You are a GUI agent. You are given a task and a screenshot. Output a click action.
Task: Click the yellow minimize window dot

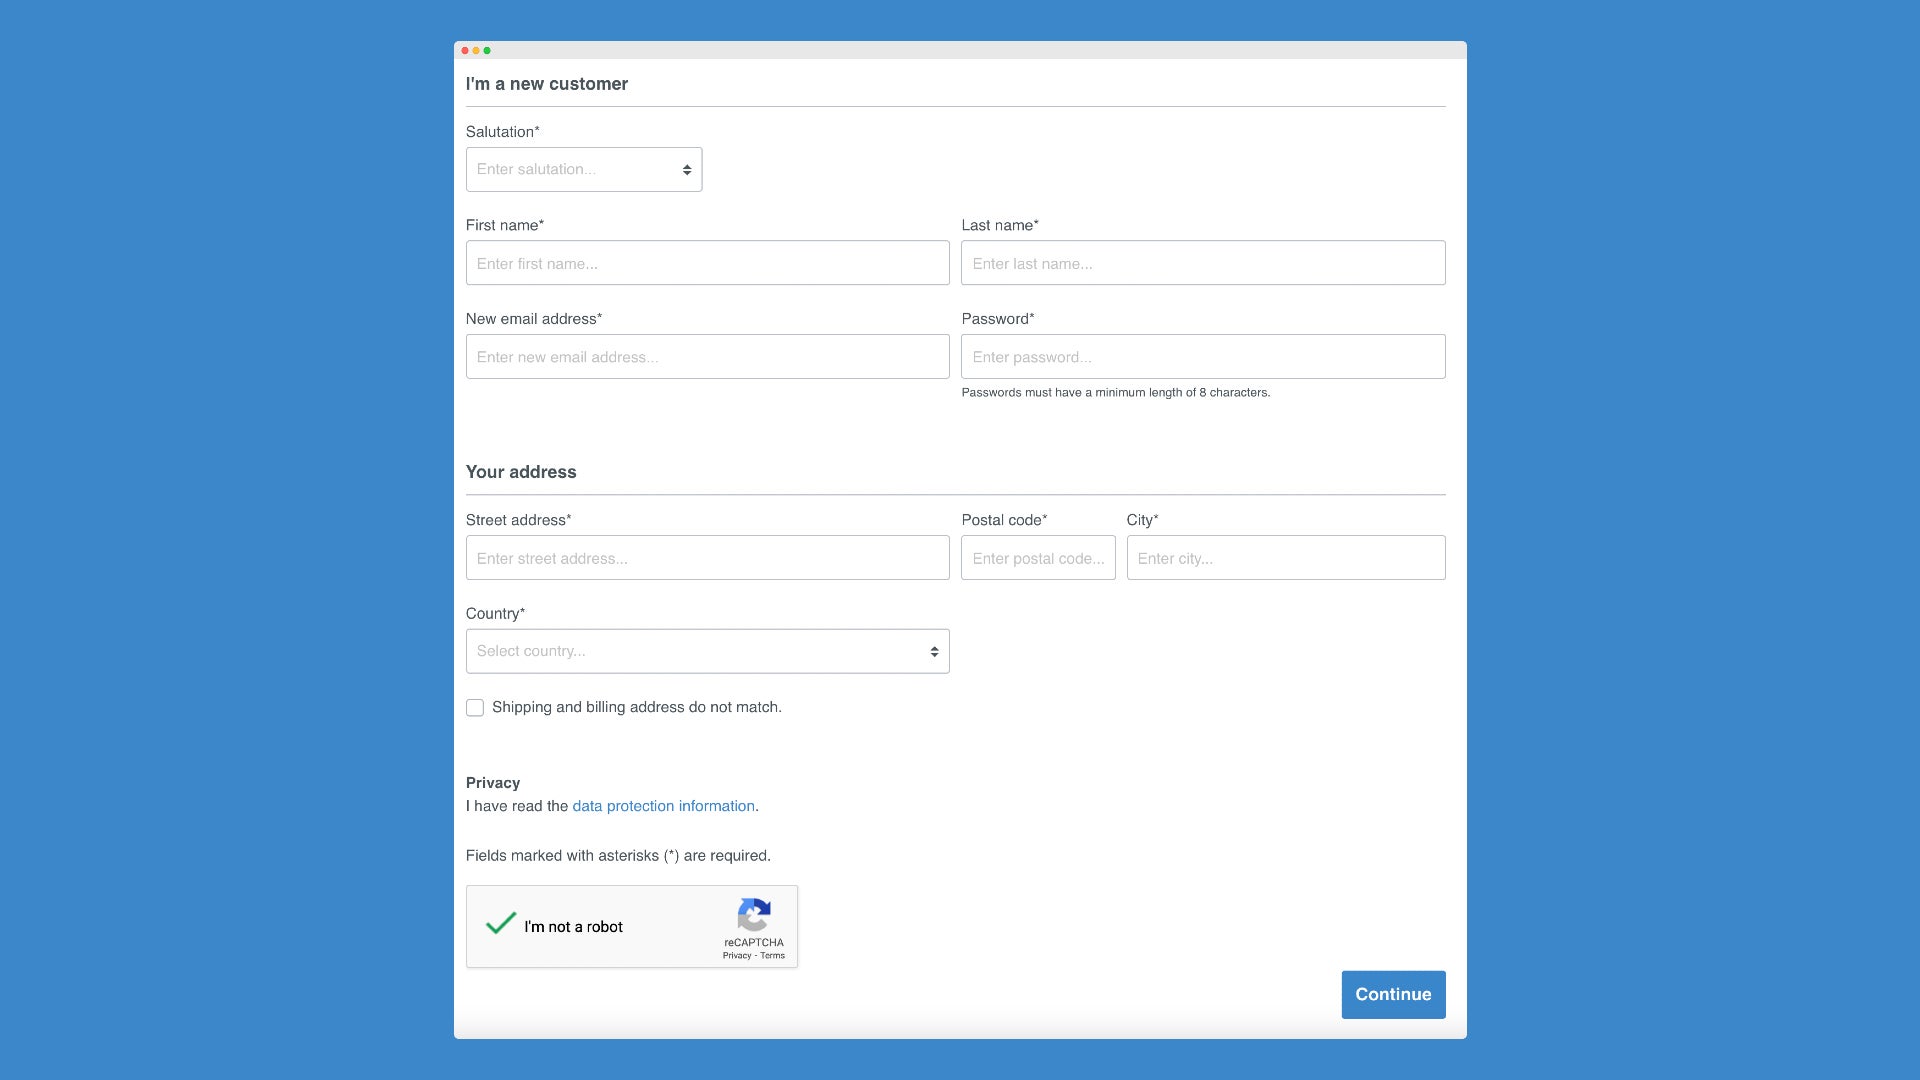tap(476, 50)
